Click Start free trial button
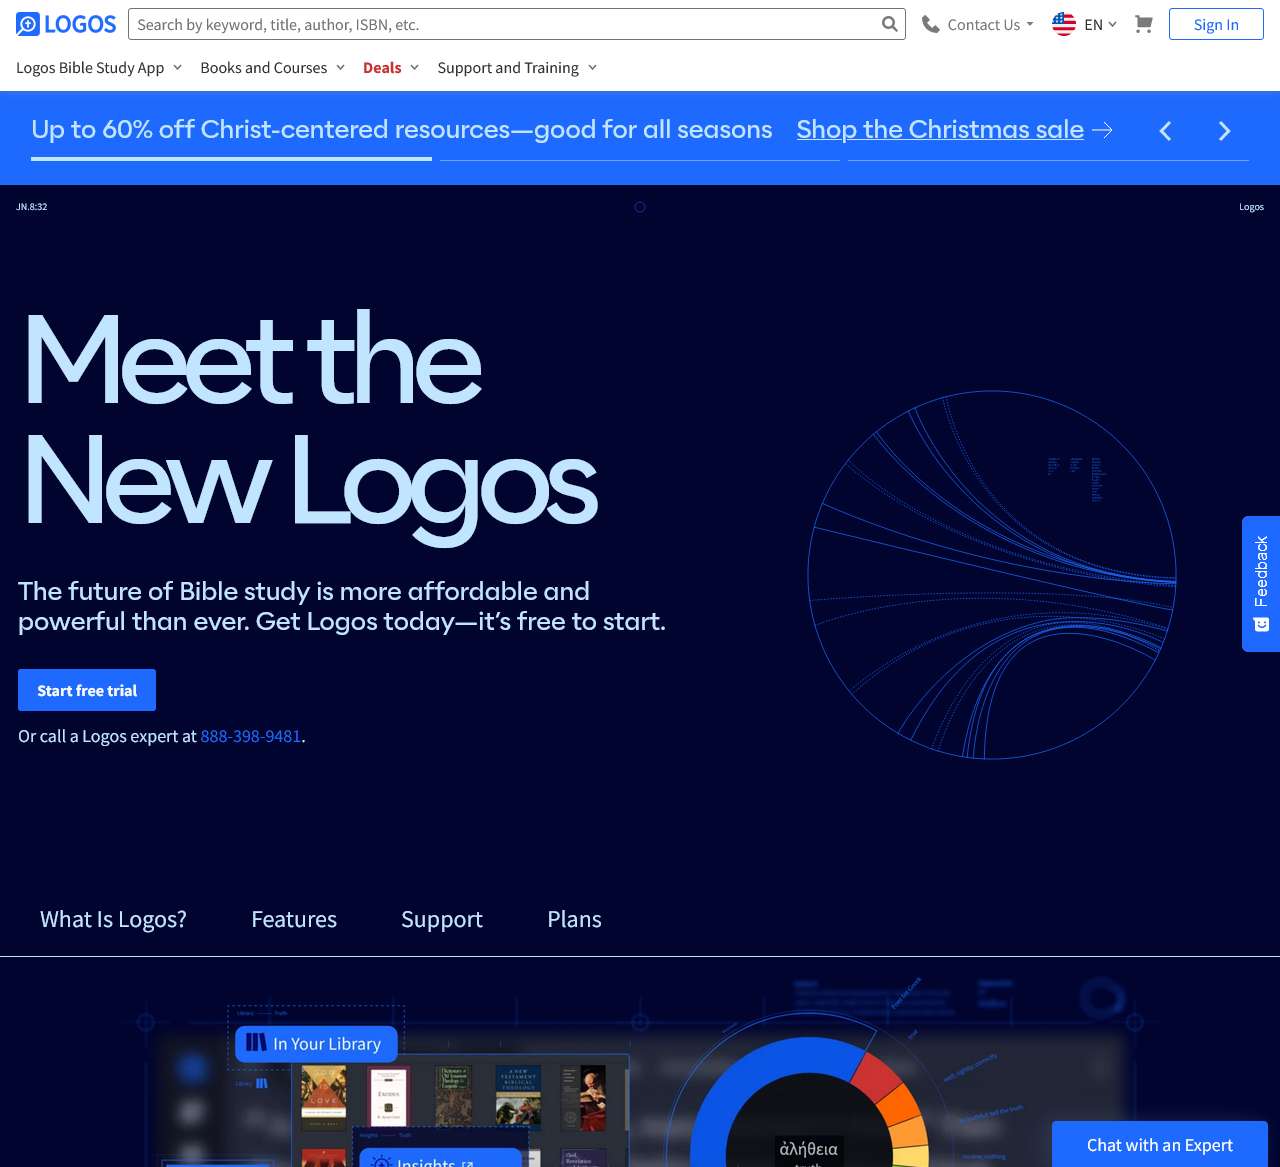The height and width of the screenshot is (1167, 1280). click(87, 690)
